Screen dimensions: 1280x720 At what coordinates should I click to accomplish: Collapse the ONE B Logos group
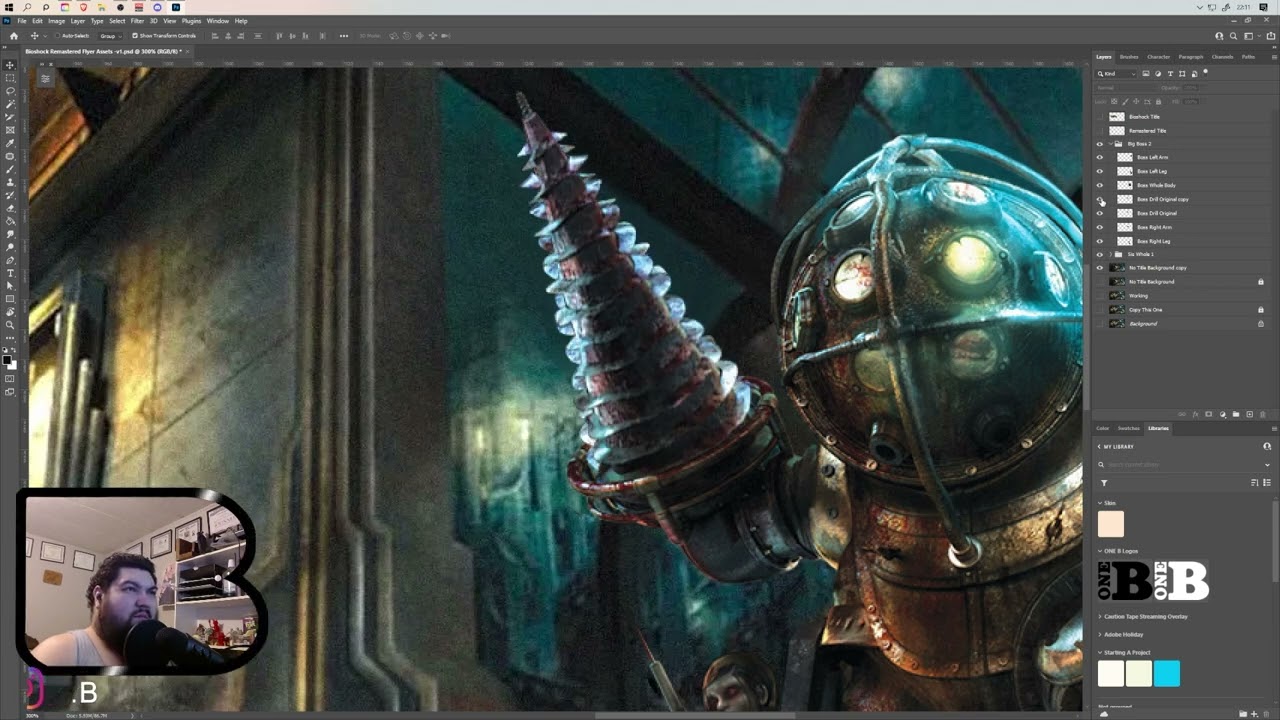tap(1100, 551)
